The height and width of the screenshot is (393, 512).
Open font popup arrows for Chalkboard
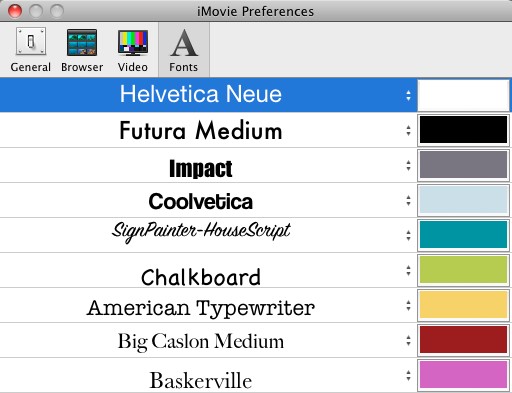[x=408, y=271]
